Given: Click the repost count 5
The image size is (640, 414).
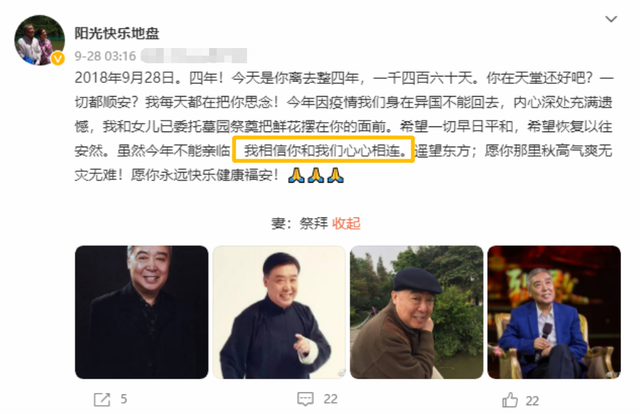Looking at the screenshot, I should click(x=124, y=399).
